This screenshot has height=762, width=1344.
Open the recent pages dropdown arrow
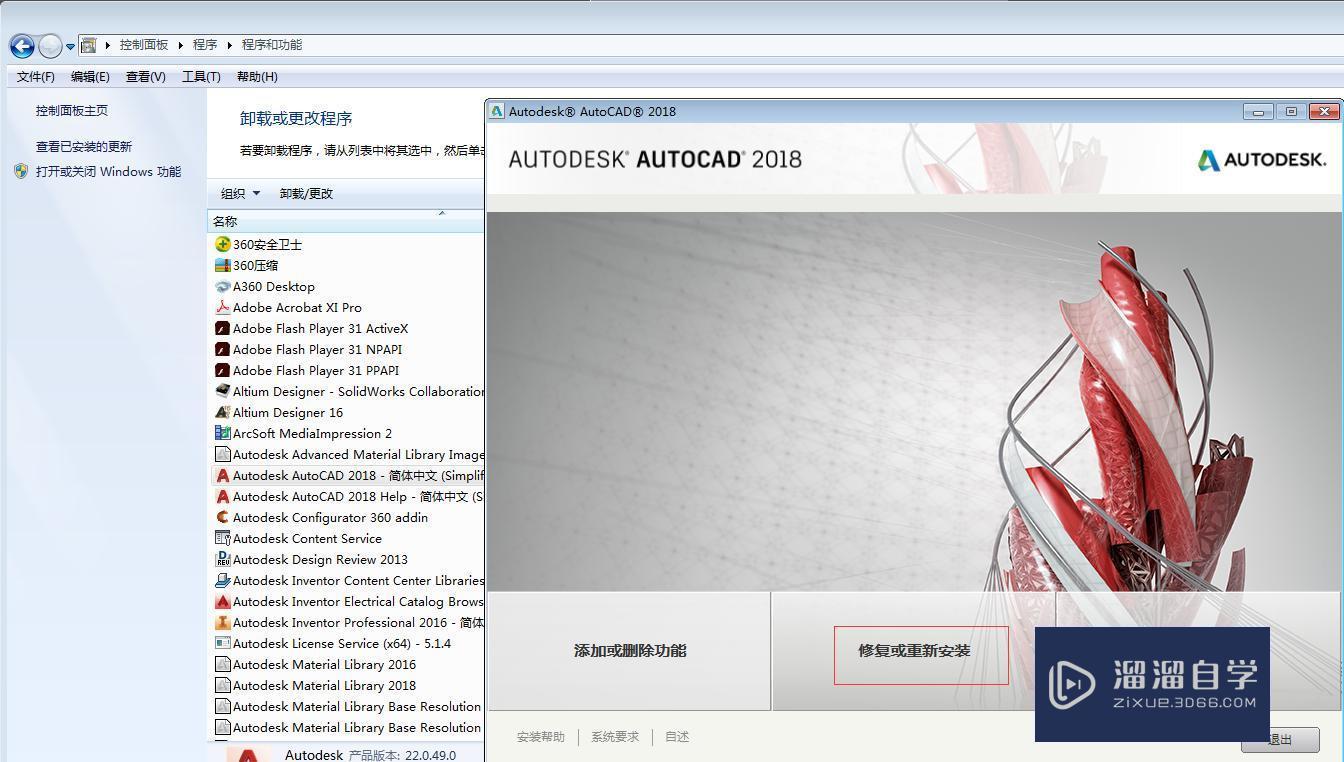point(70,46)
